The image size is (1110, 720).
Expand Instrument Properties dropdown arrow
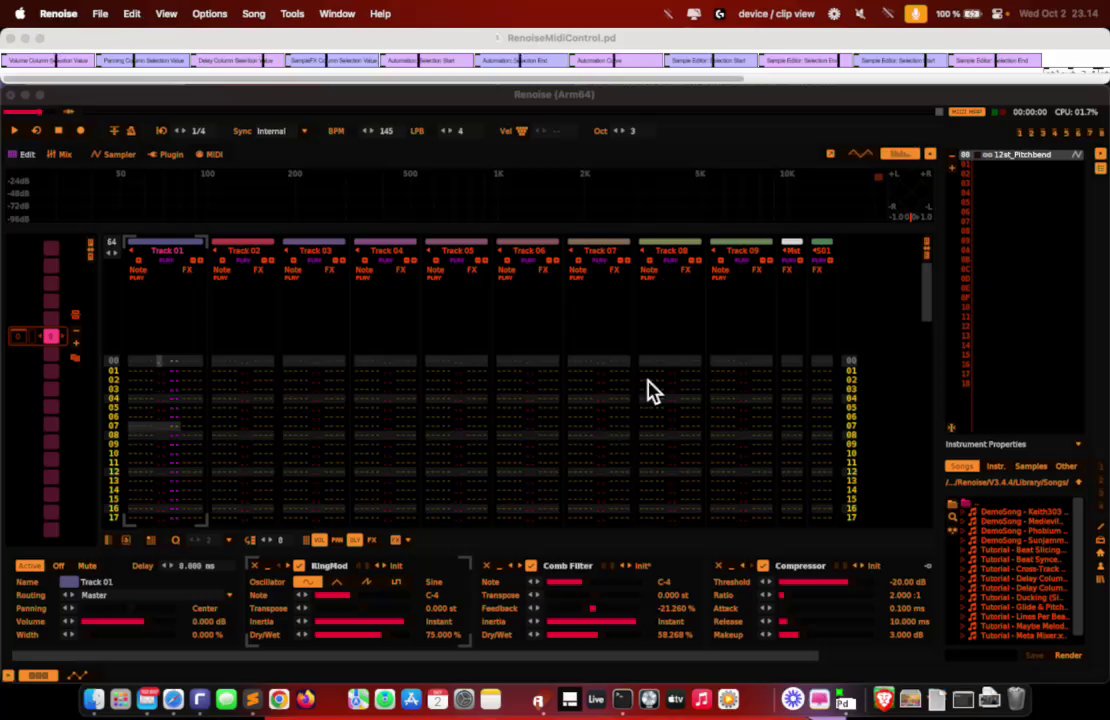(1078, 445)
